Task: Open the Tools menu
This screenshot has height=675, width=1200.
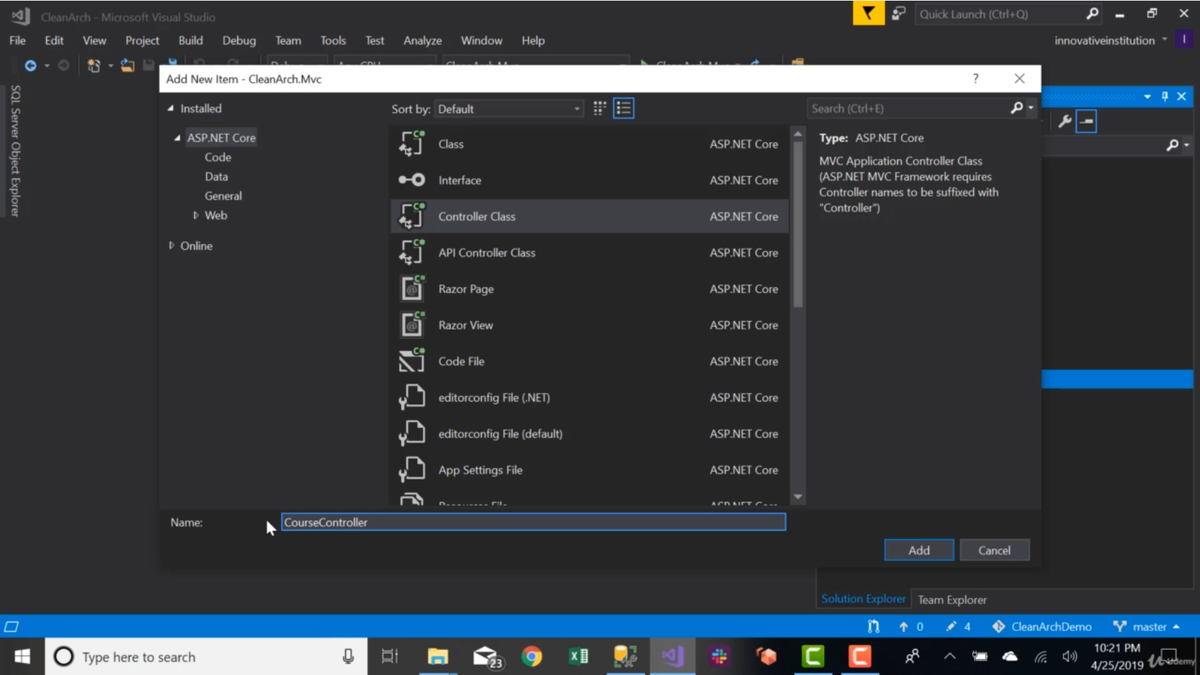Action: (333, 40)
